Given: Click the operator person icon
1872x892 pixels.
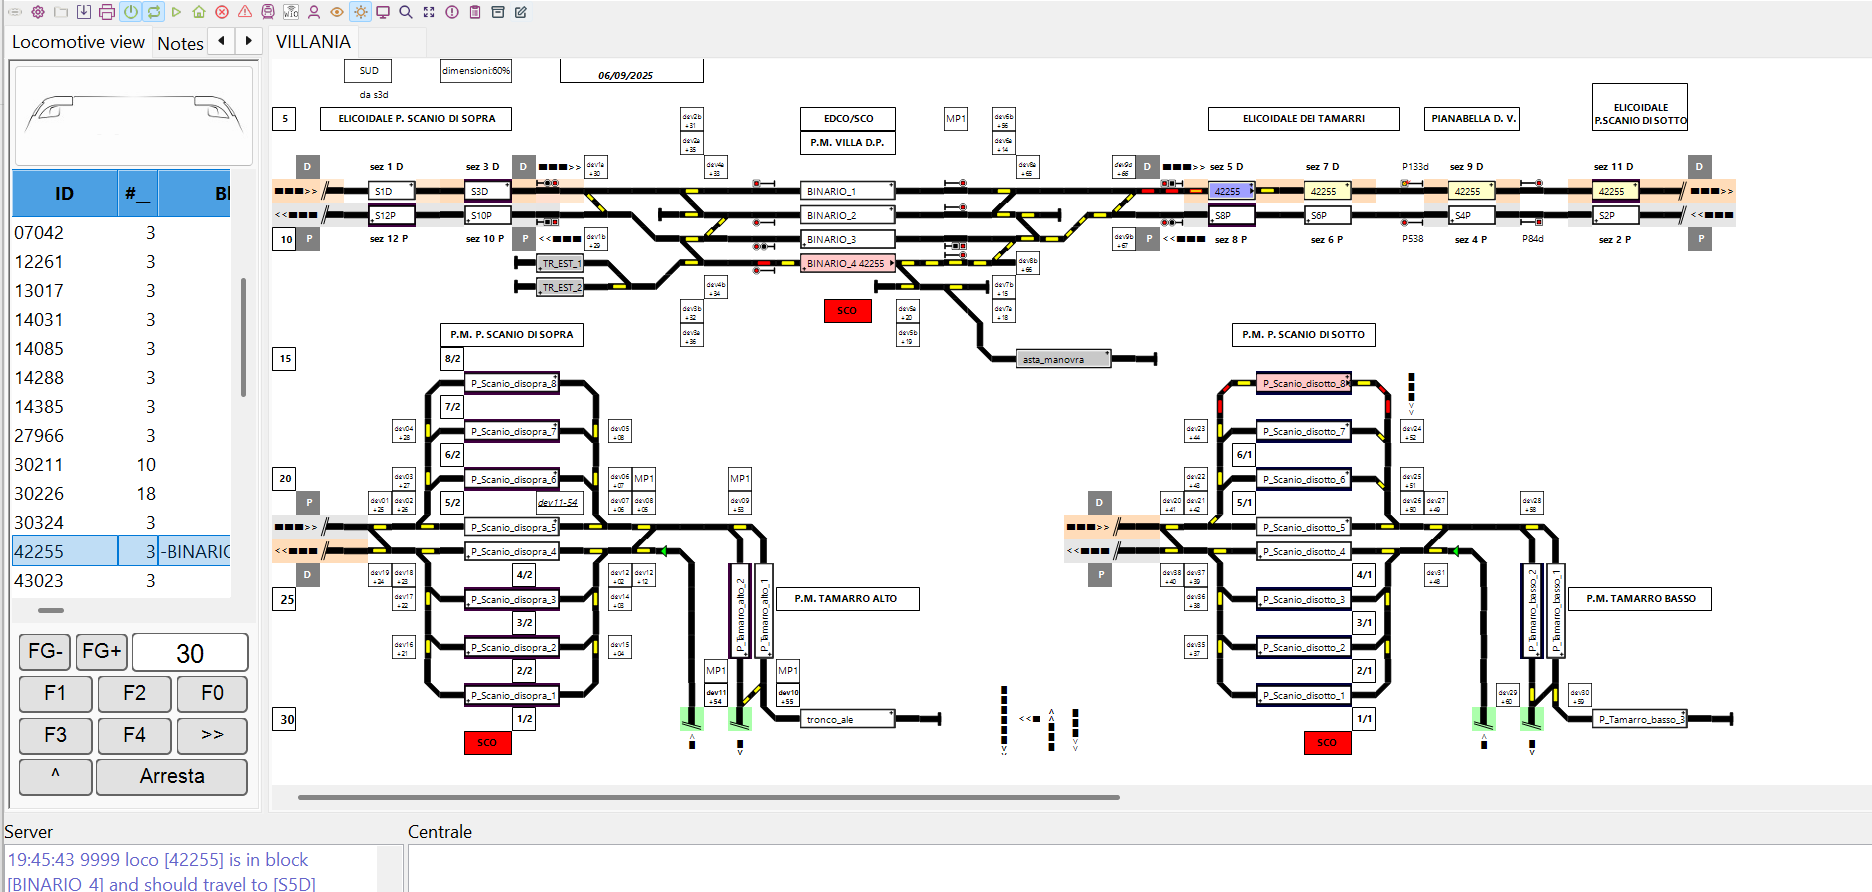Looking at the screenshot, I should pyautogui.click(x=314, y=12).
